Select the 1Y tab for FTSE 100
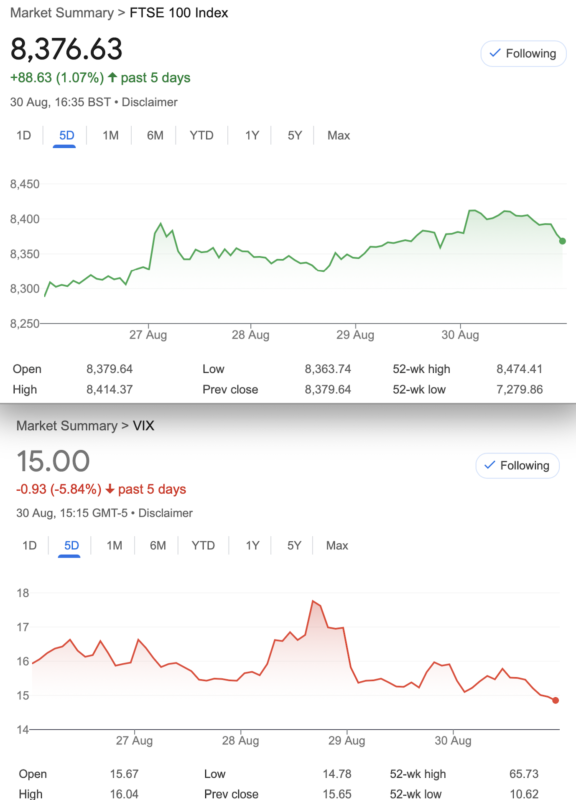Viewport: 576px width, 800px height. pyautogui.click(x=252, y=135)
